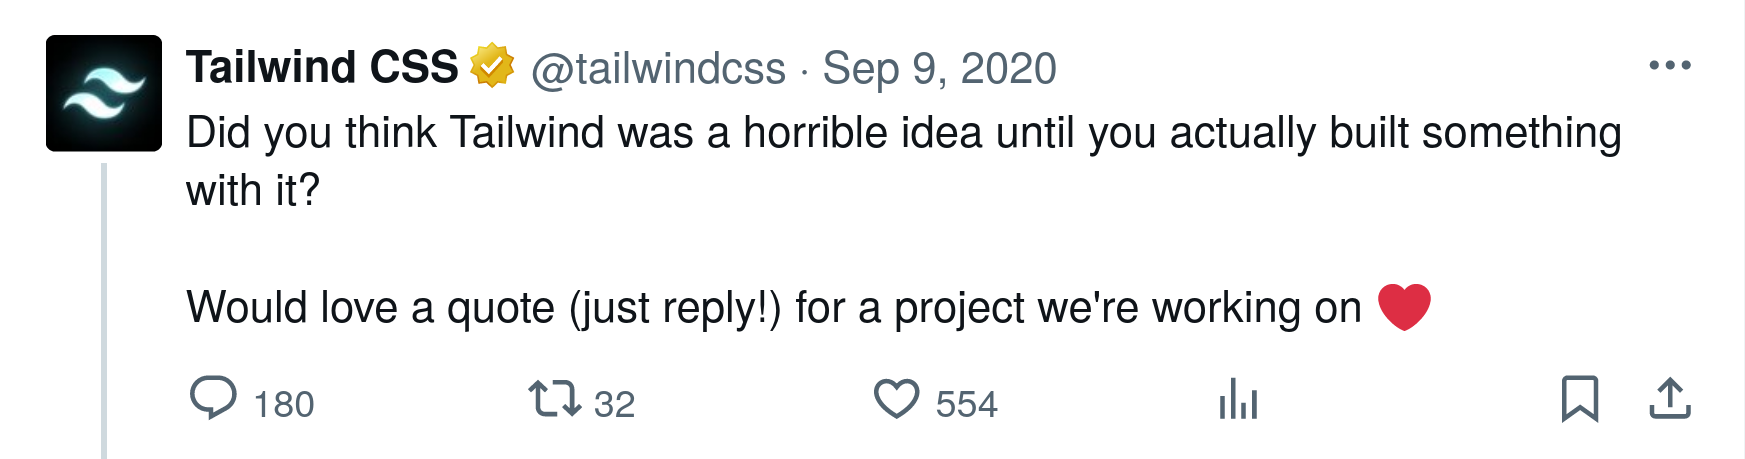
Task: Like the tweet with the heart outline icon
Action: [896, 398]
